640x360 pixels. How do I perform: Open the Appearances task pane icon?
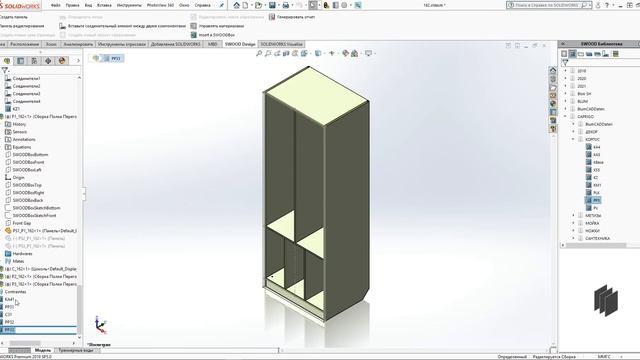[x=553, y=104]
